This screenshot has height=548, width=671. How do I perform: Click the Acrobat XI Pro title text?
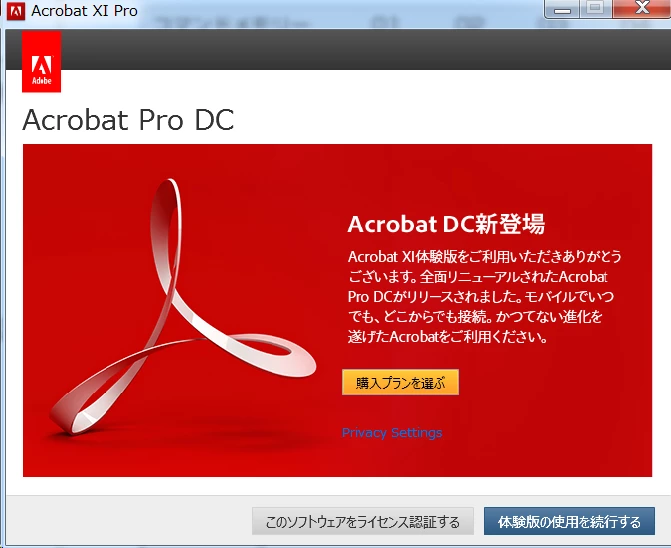point(84,11)
